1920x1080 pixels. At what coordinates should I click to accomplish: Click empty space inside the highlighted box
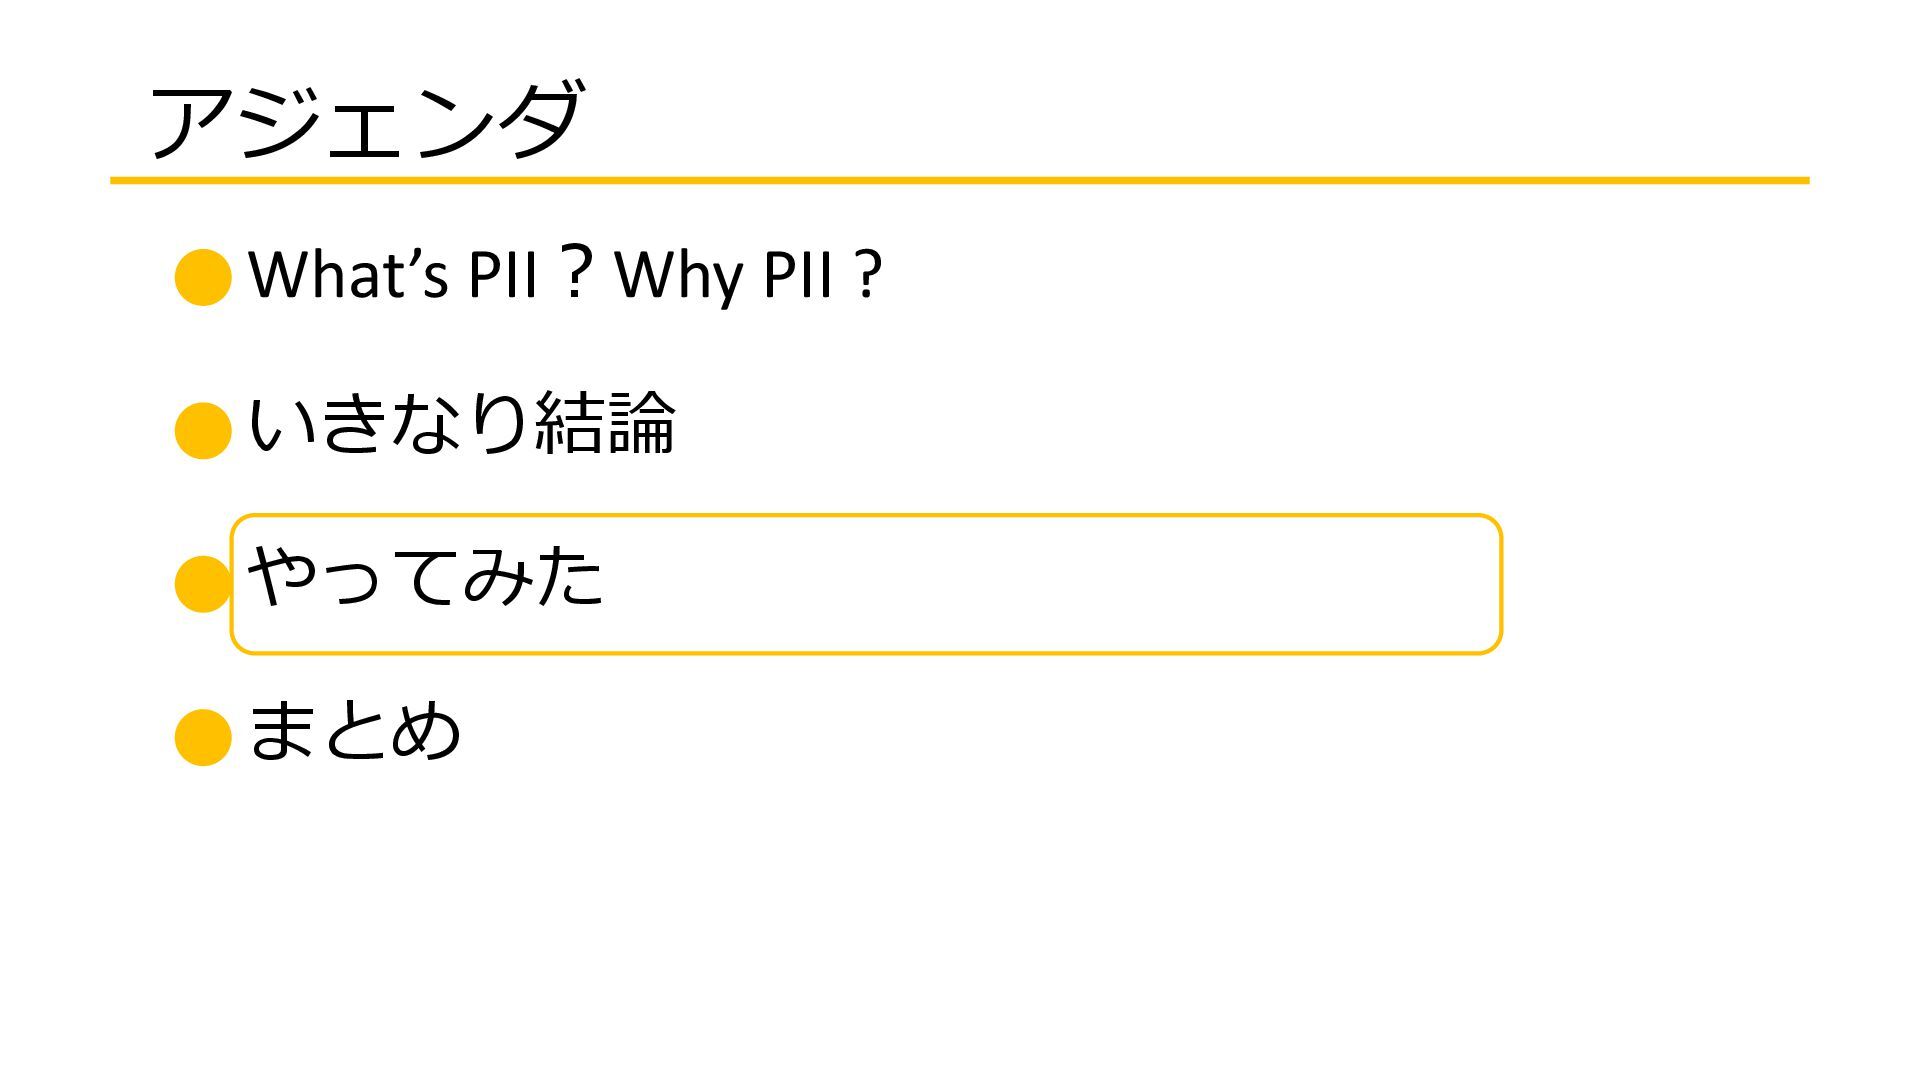pos(1050,585)
